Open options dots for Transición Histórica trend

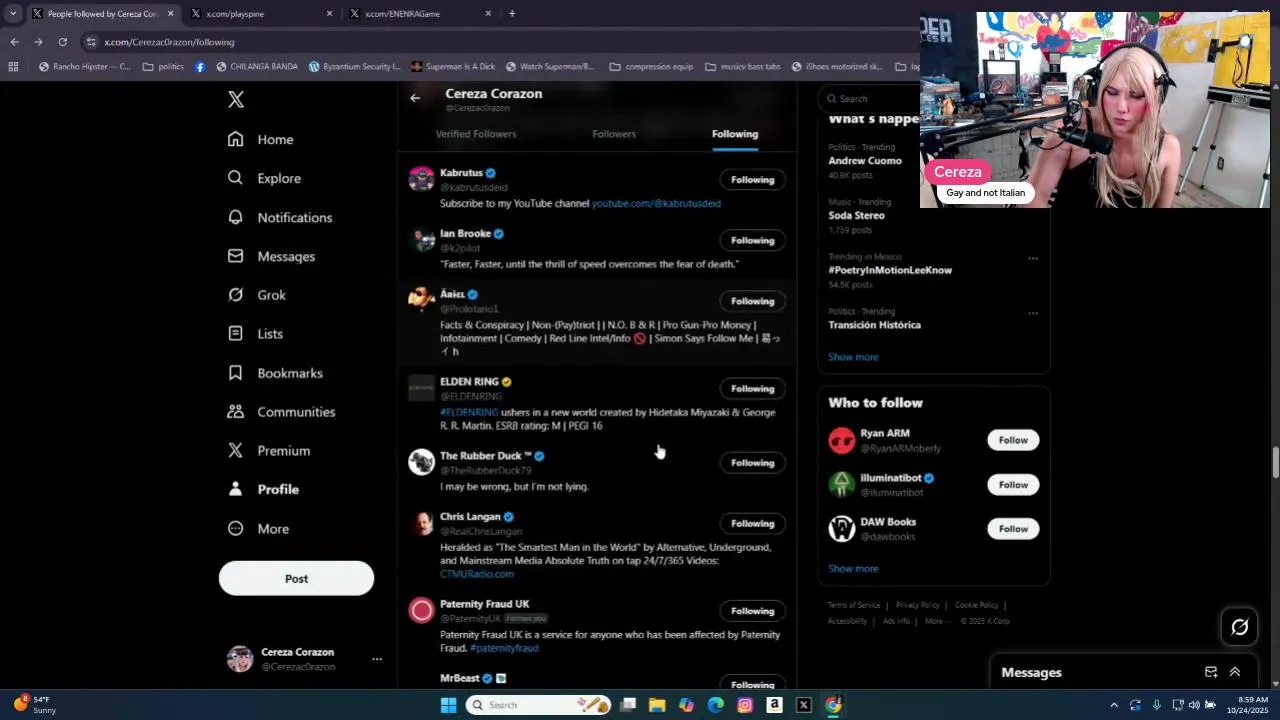(x=1033, y=313)
